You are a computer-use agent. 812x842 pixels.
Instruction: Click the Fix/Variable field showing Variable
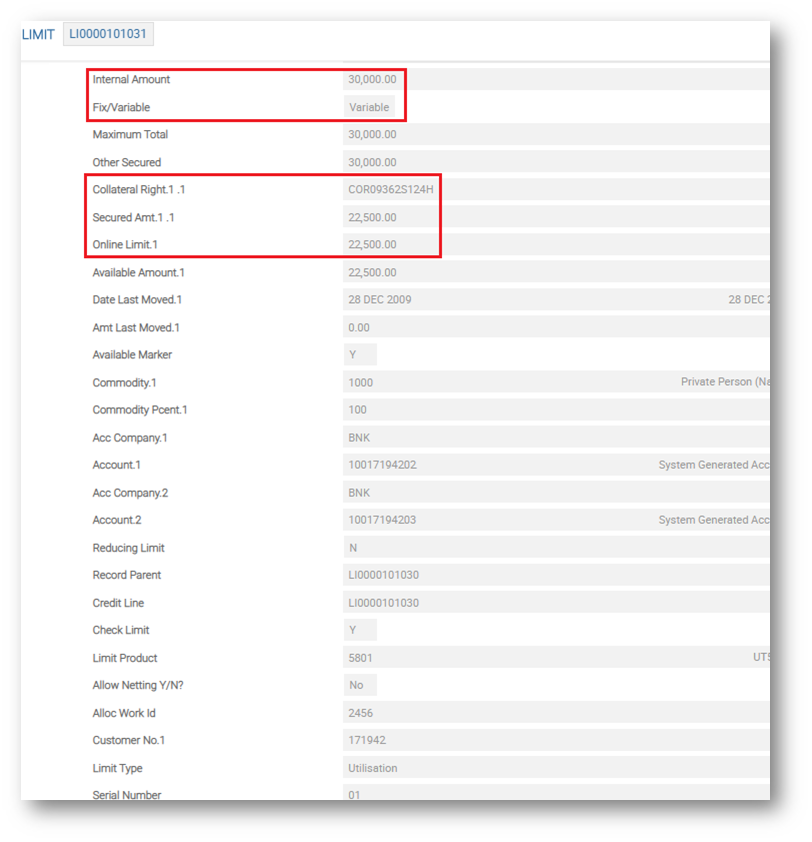click(369, 107)
